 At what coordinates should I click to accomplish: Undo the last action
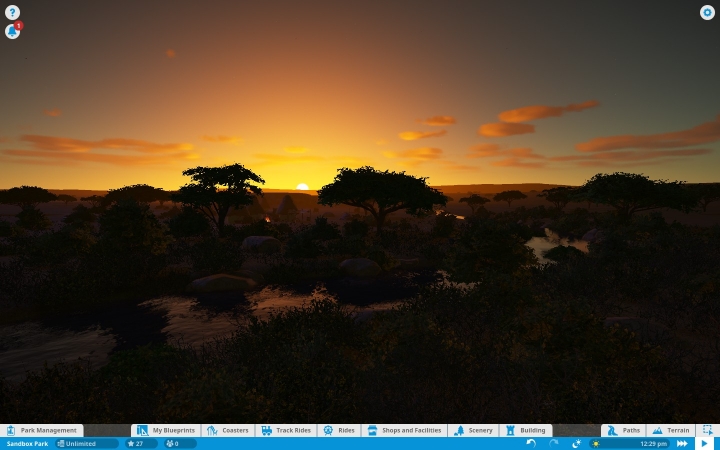click(531, 443)
